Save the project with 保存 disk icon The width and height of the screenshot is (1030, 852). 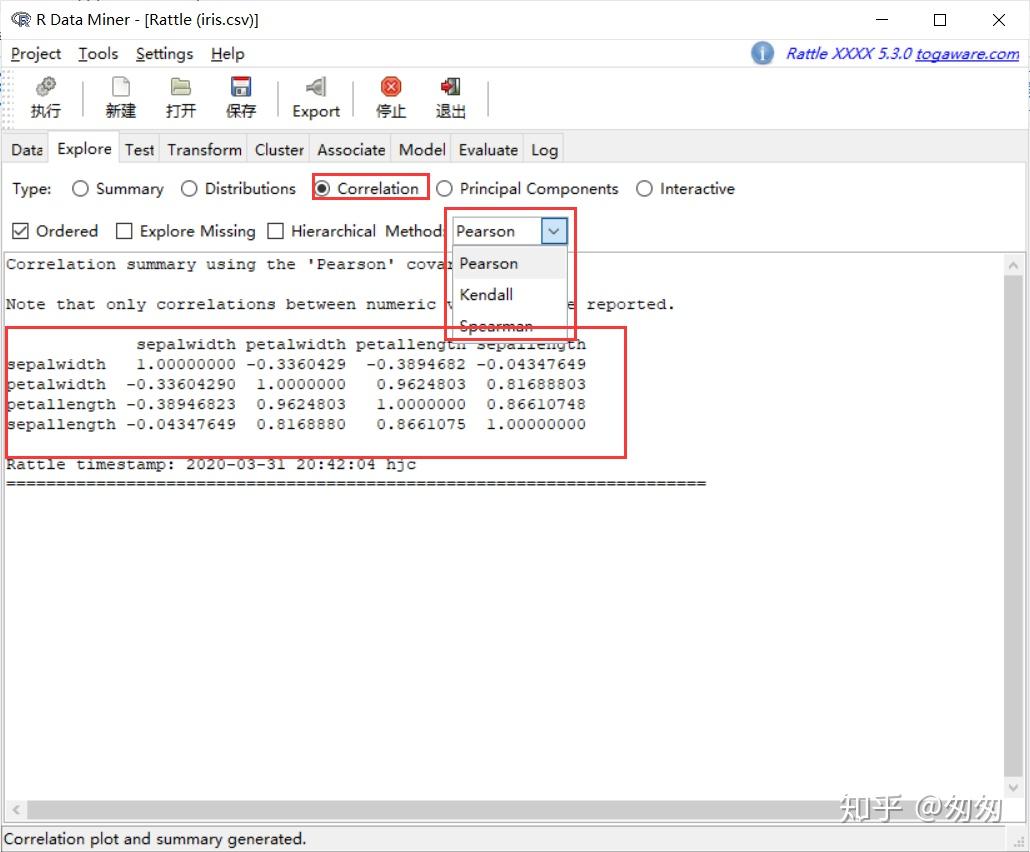click(241, 86)
